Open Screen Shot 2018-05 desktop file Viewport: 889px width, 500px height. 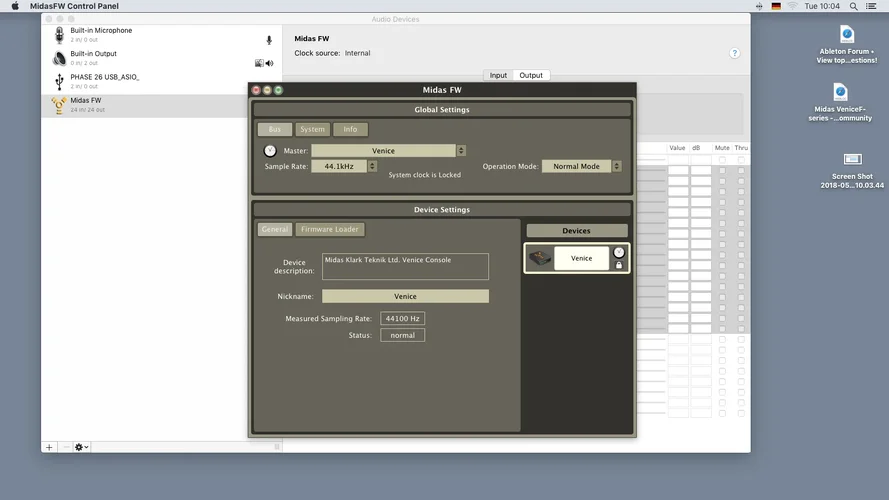(x=852, y=170)
